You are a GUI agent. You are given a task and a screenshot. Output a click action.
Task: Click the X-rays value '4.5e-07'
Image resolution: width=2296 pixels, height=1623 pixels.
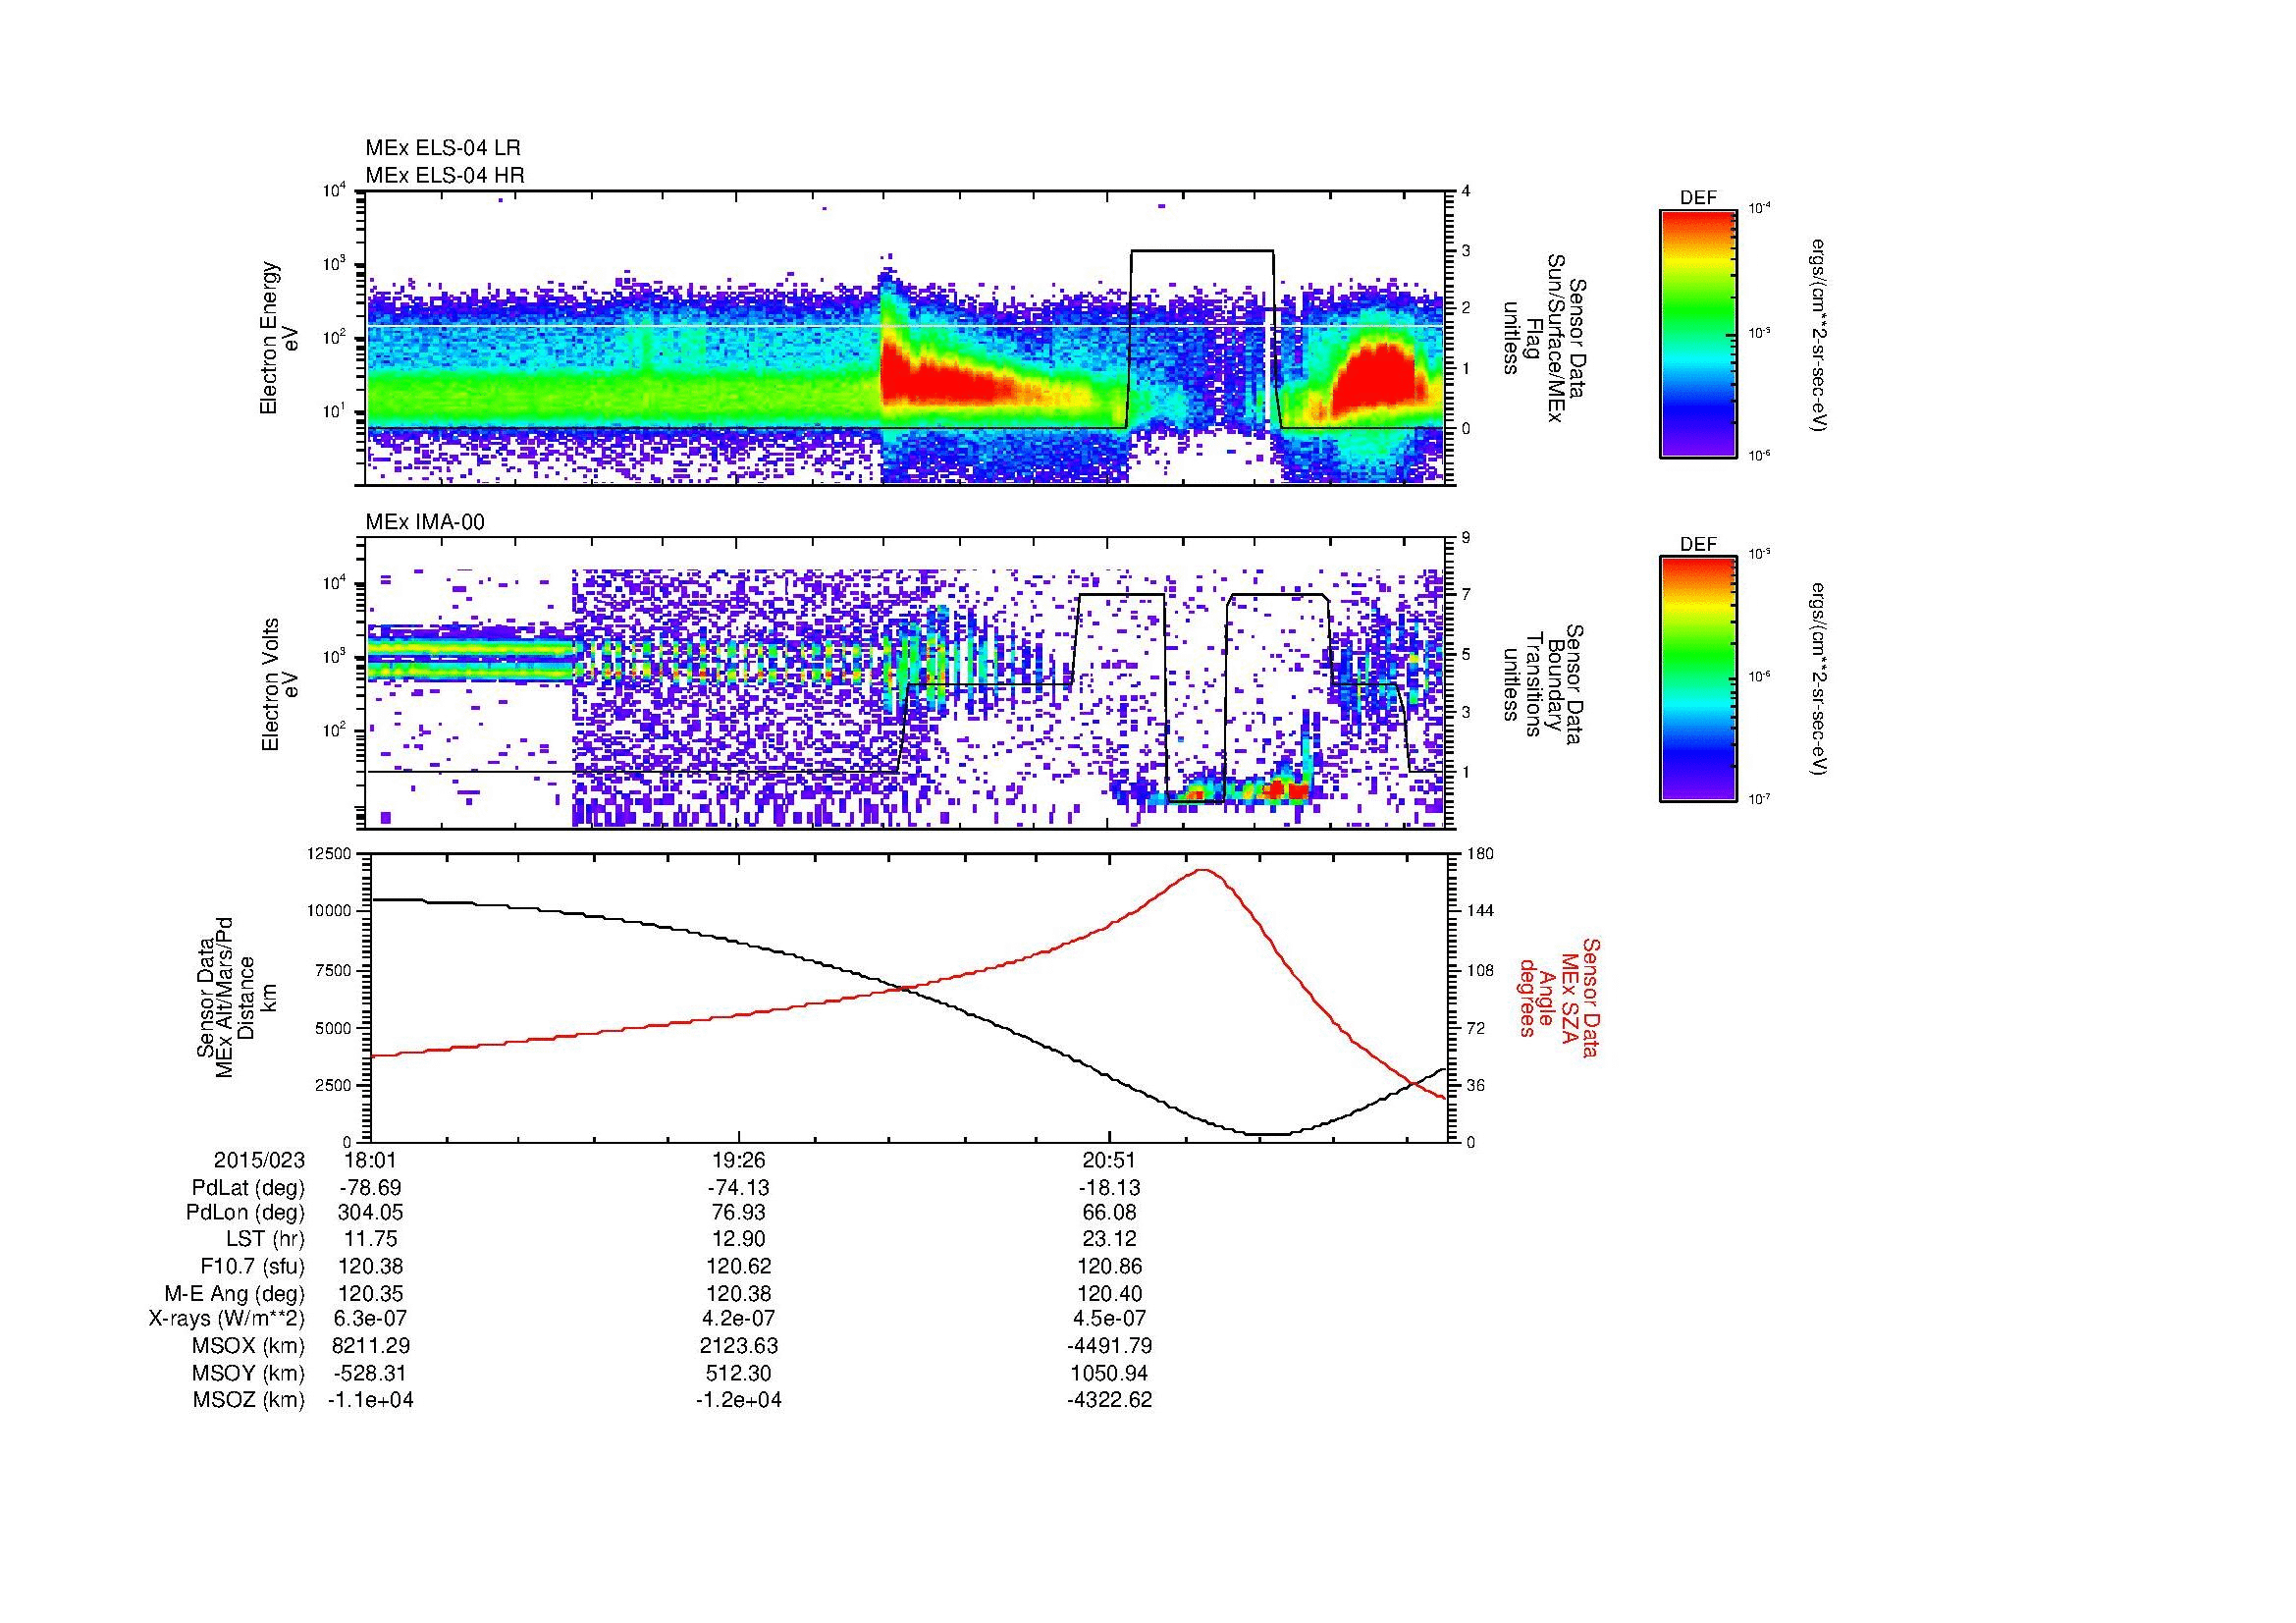point(1109,1319)
